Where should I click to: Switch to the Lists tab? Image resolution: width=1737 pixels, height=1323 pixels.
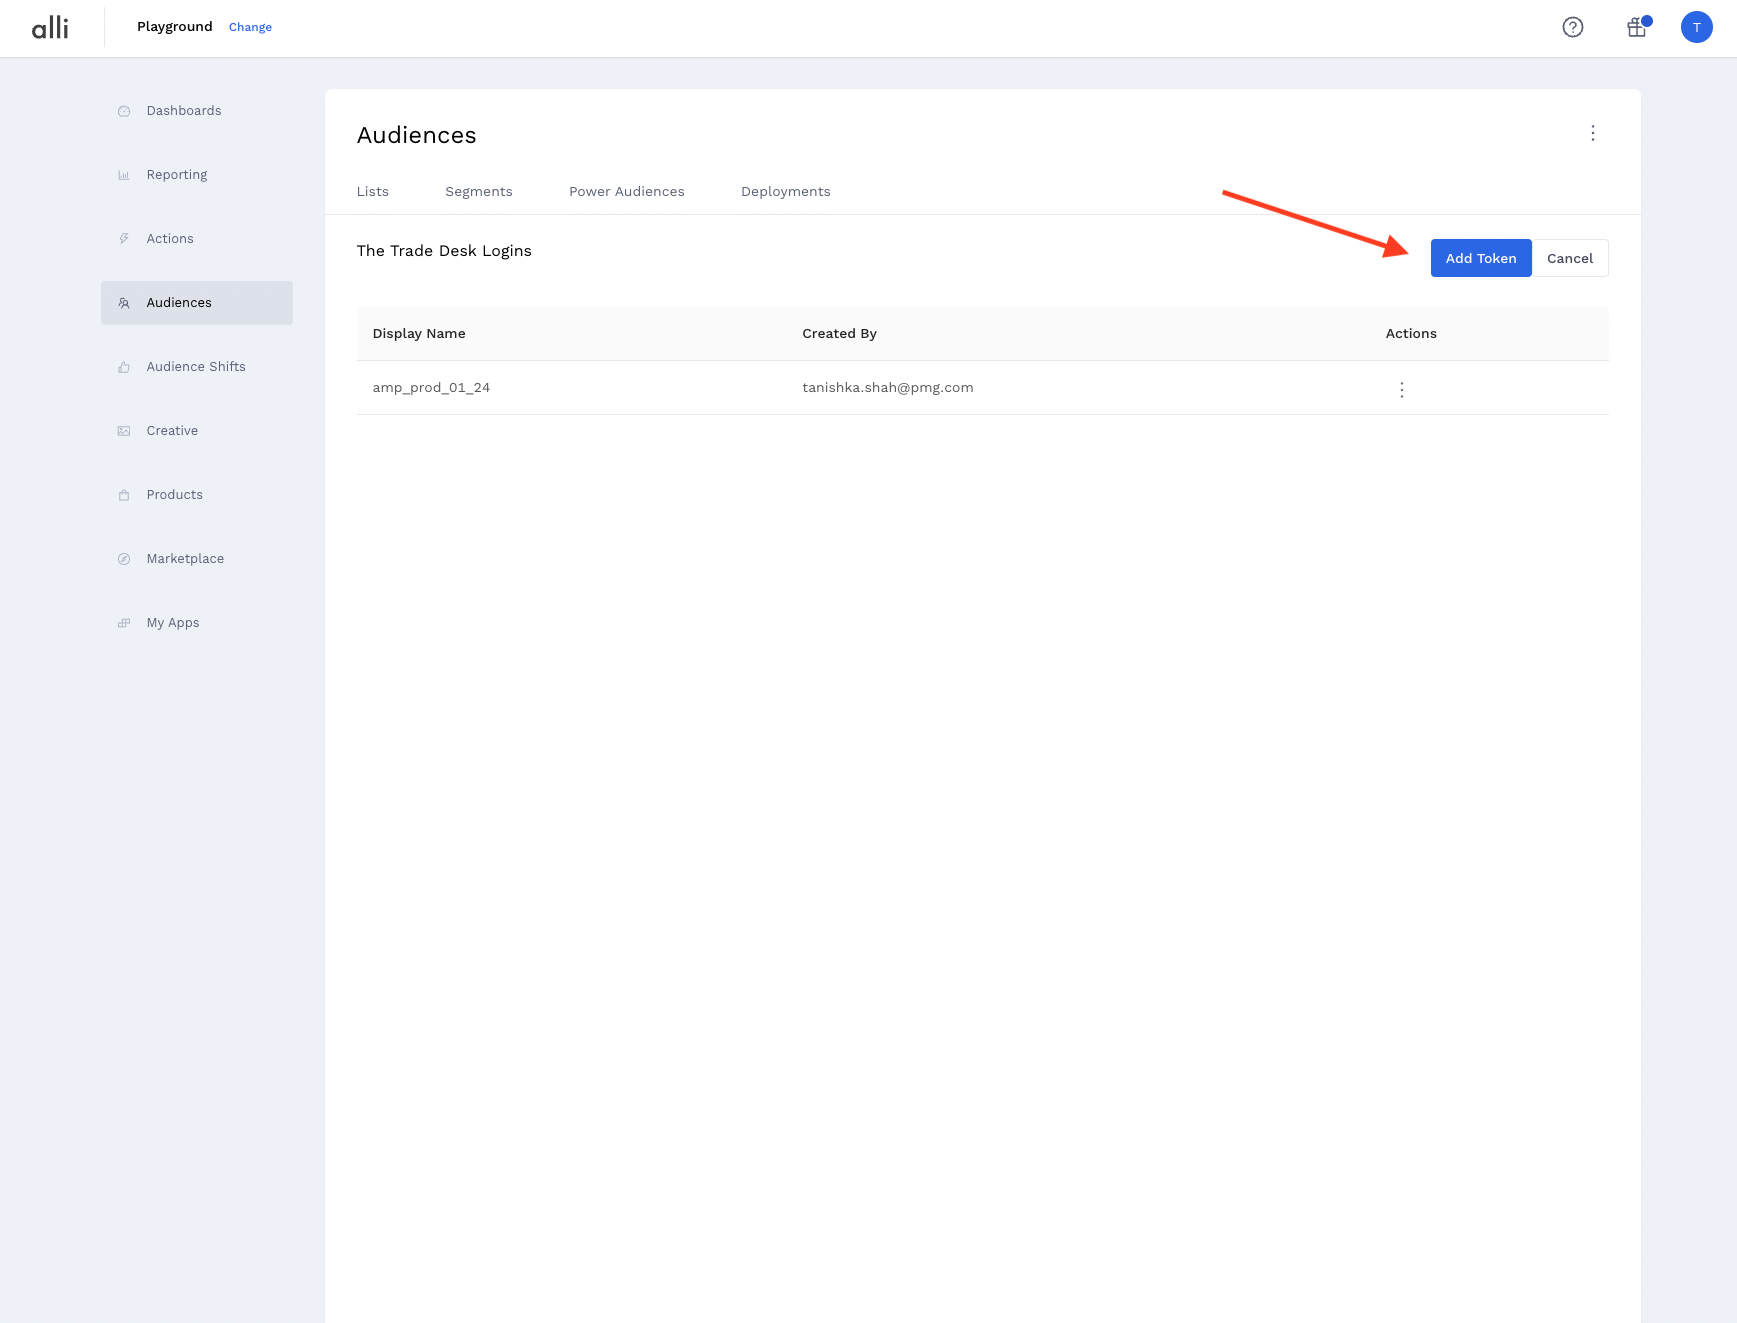click(x=372, y=191)
